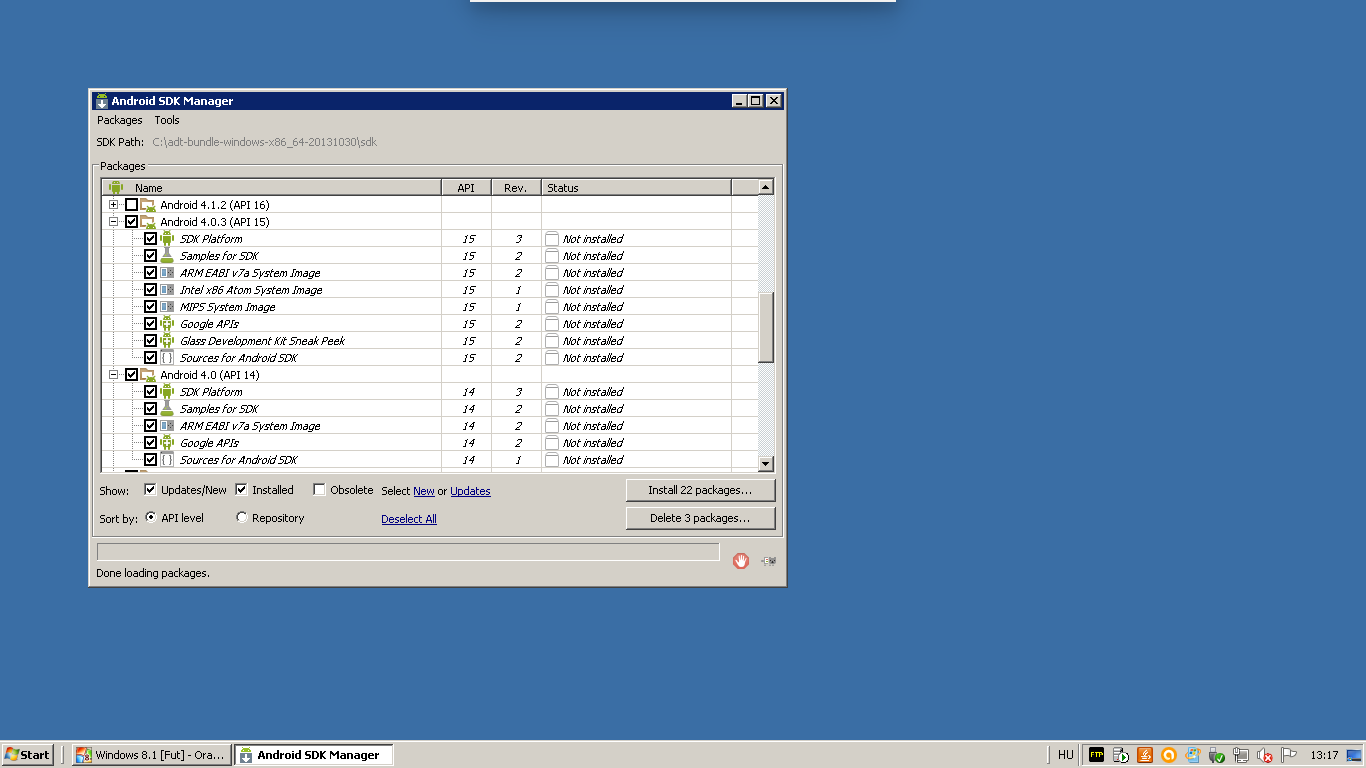The width and height of the screenshot is (1366, 768).
Task: Enable the Obsolete packages checkbox
Action: 319,490
